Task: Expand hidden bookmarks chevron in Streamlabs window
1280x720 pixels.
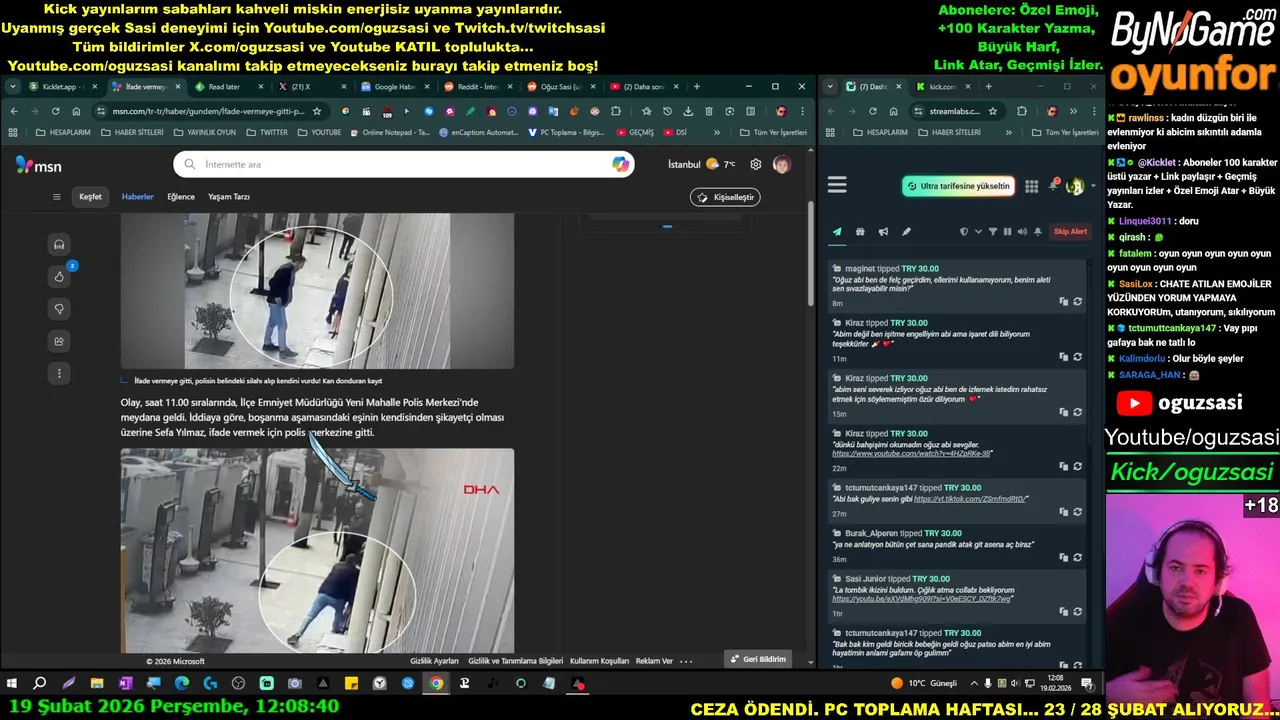Action: pos(1007,132)
